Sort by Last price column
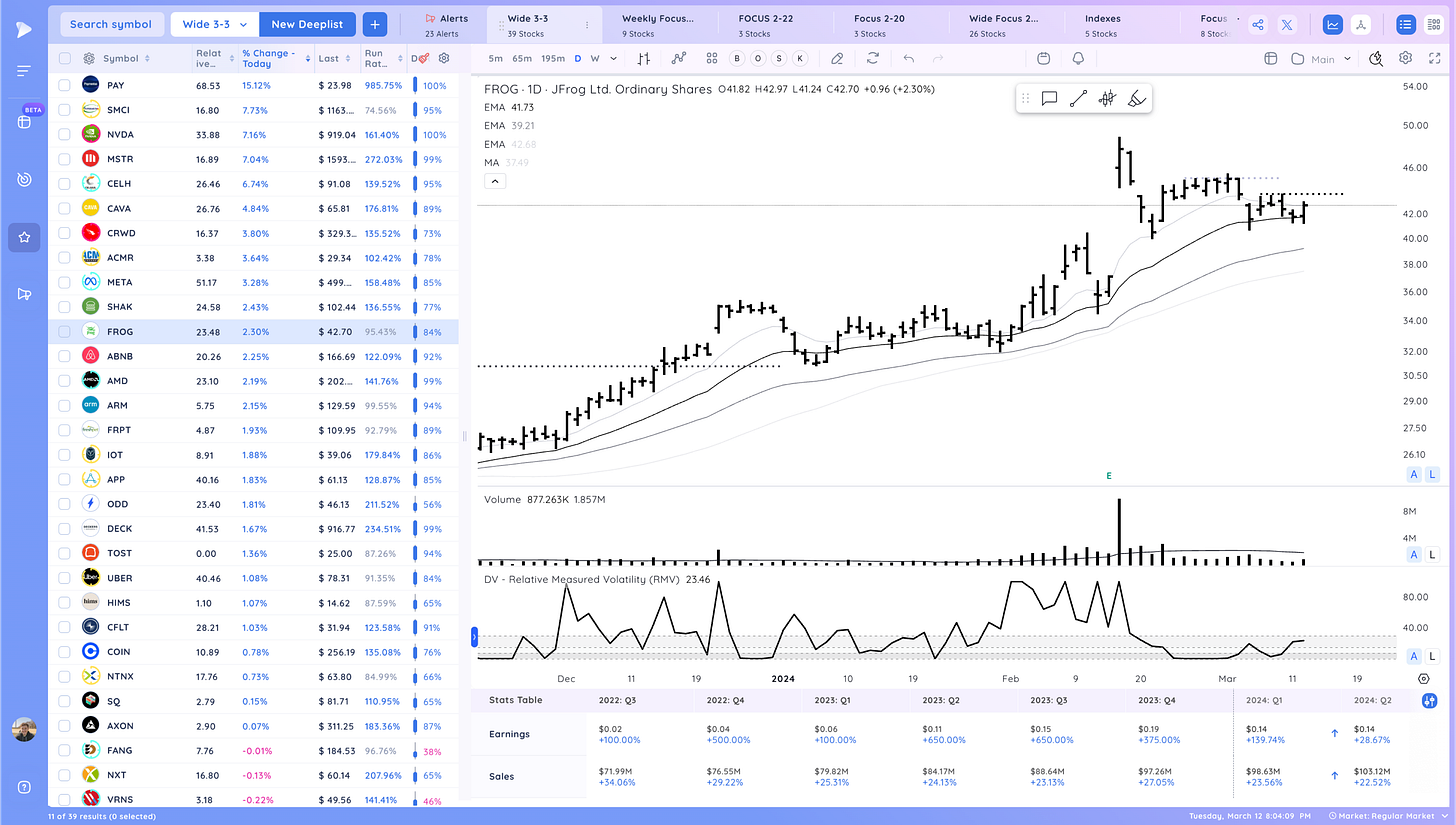 pyautogui.click(x=334, y=58)
